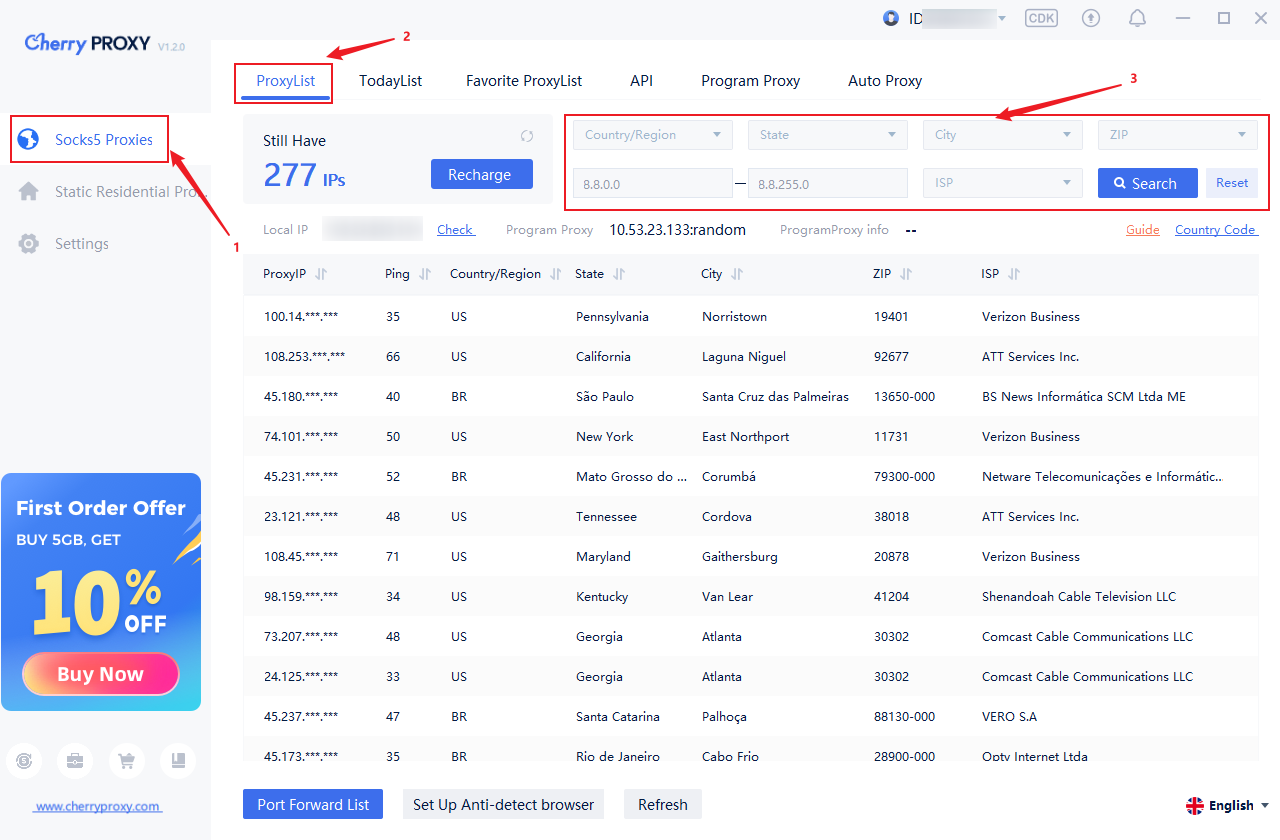Click the upload arrow update icon
Image resolution: width=1280 pixels, height=840 pixels.
point(1091,18)
